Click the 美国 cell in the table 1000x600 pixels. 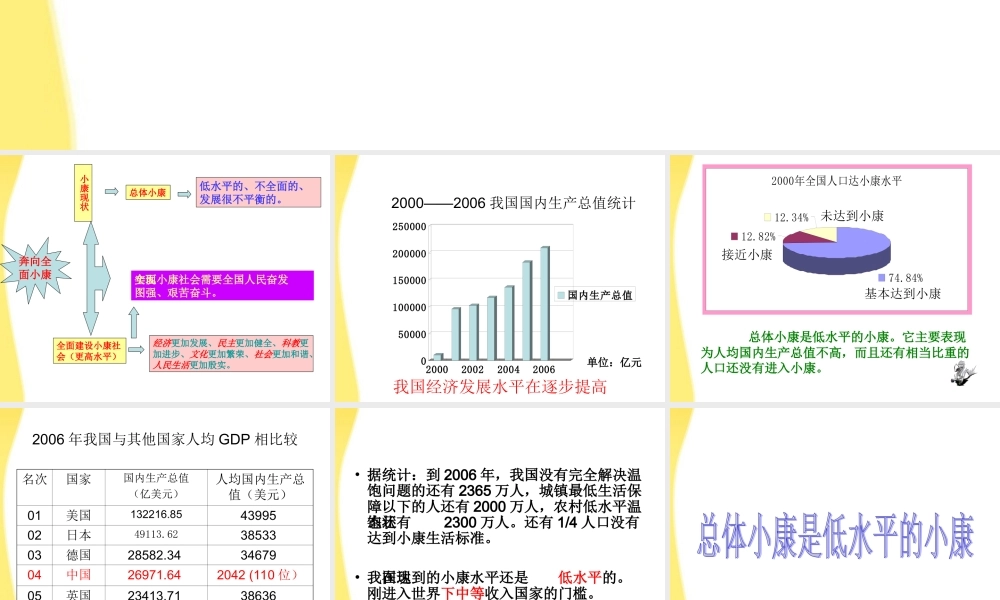tap(78, 515)
